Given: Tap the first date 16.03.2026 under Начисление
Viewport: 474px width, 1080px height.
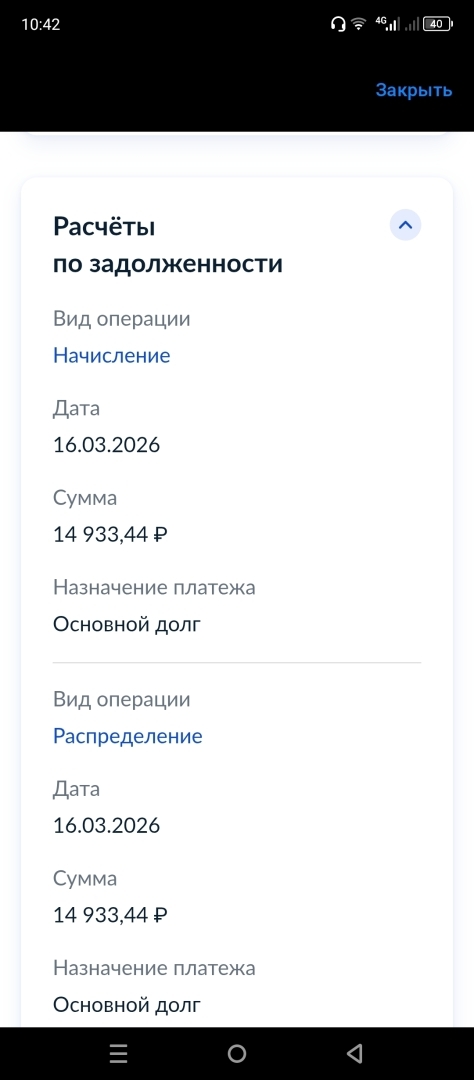Looking at the screenshot, I should (x=106, y=444).
